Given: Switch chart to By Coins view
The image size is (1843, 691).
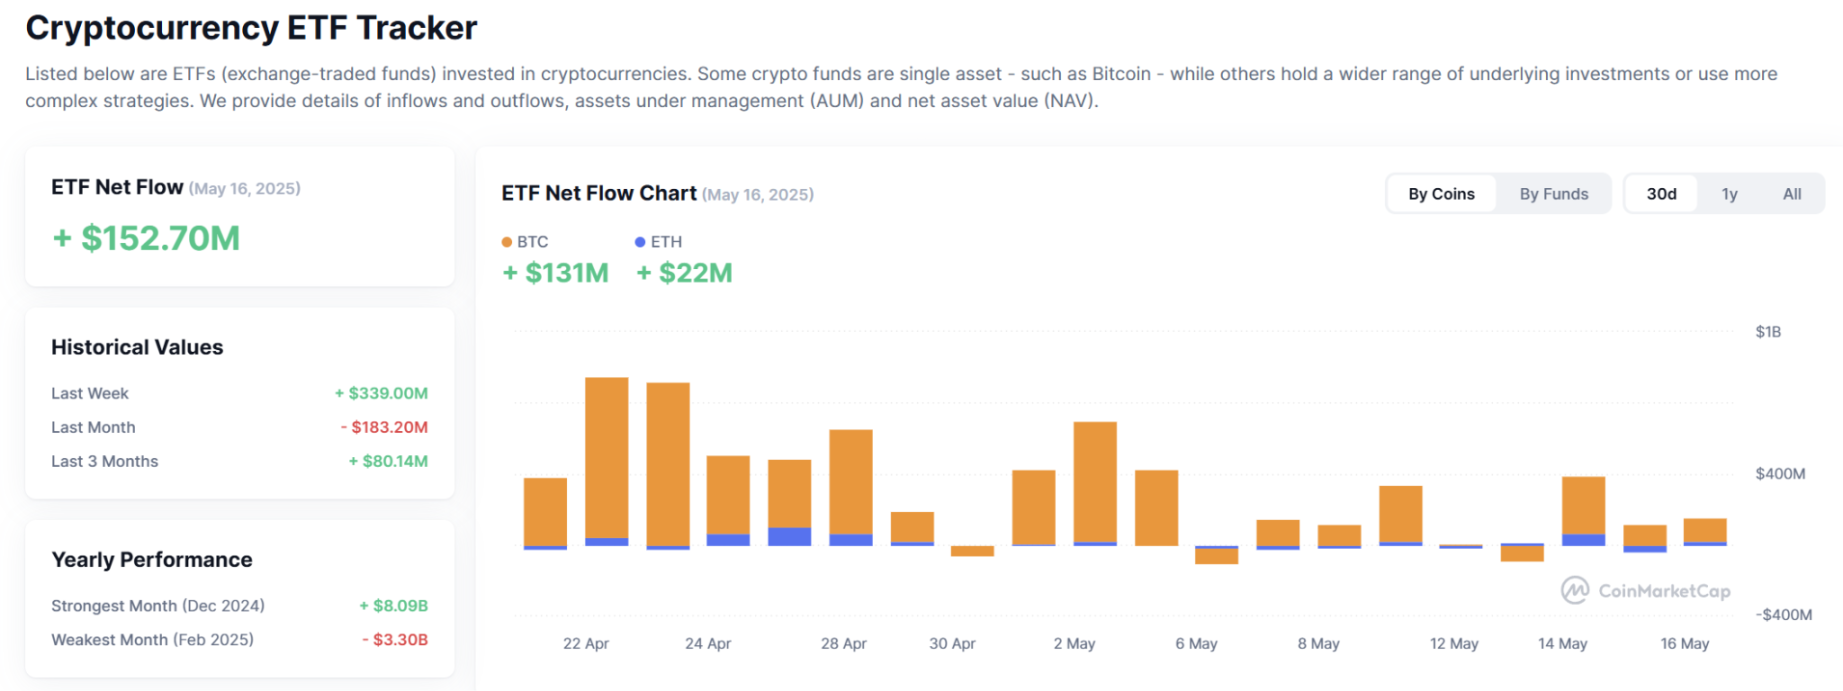Looking at the screenshot, I should tap(1441, 194).
